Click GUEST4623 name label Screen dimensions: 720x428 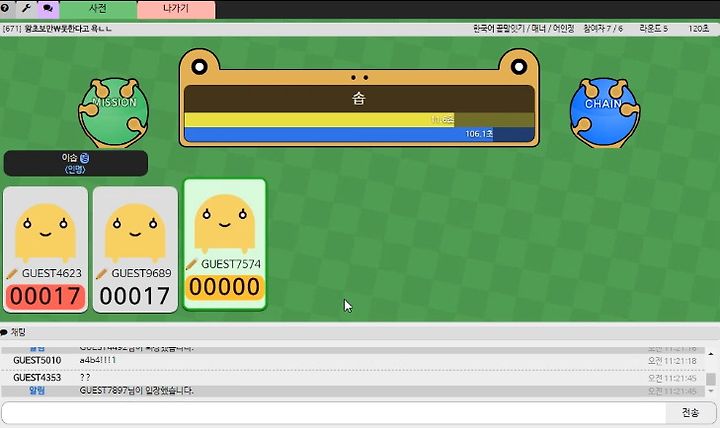pos(51,273)
